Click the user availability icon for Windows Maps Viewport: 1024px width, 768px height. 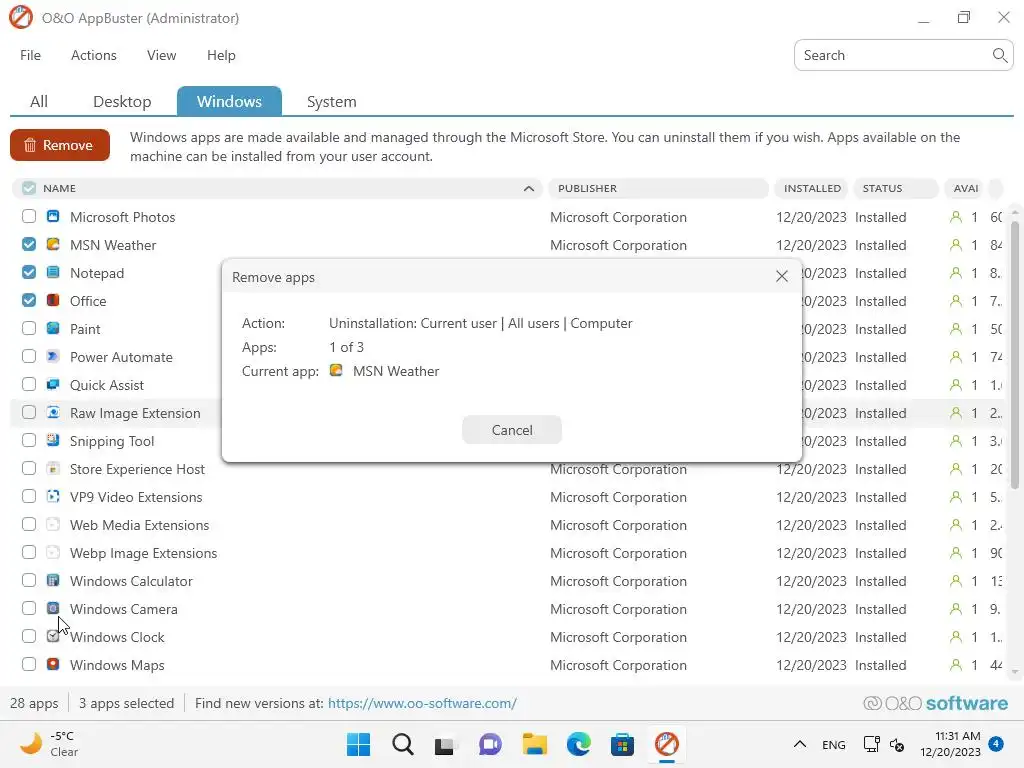(955, 665)
